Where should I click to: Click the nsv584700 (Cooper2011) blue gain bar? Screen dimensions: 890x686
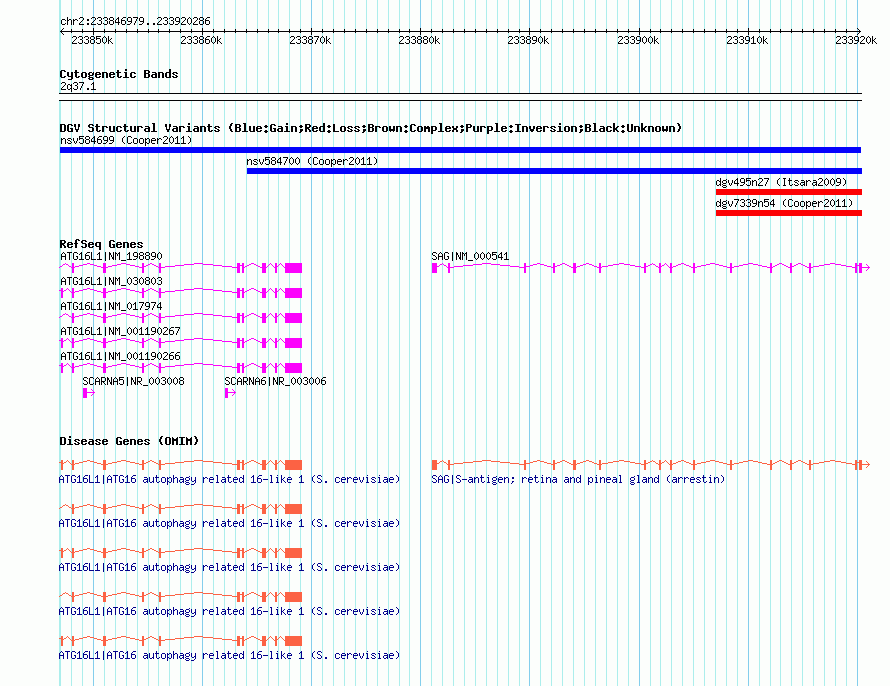(554, 171)
